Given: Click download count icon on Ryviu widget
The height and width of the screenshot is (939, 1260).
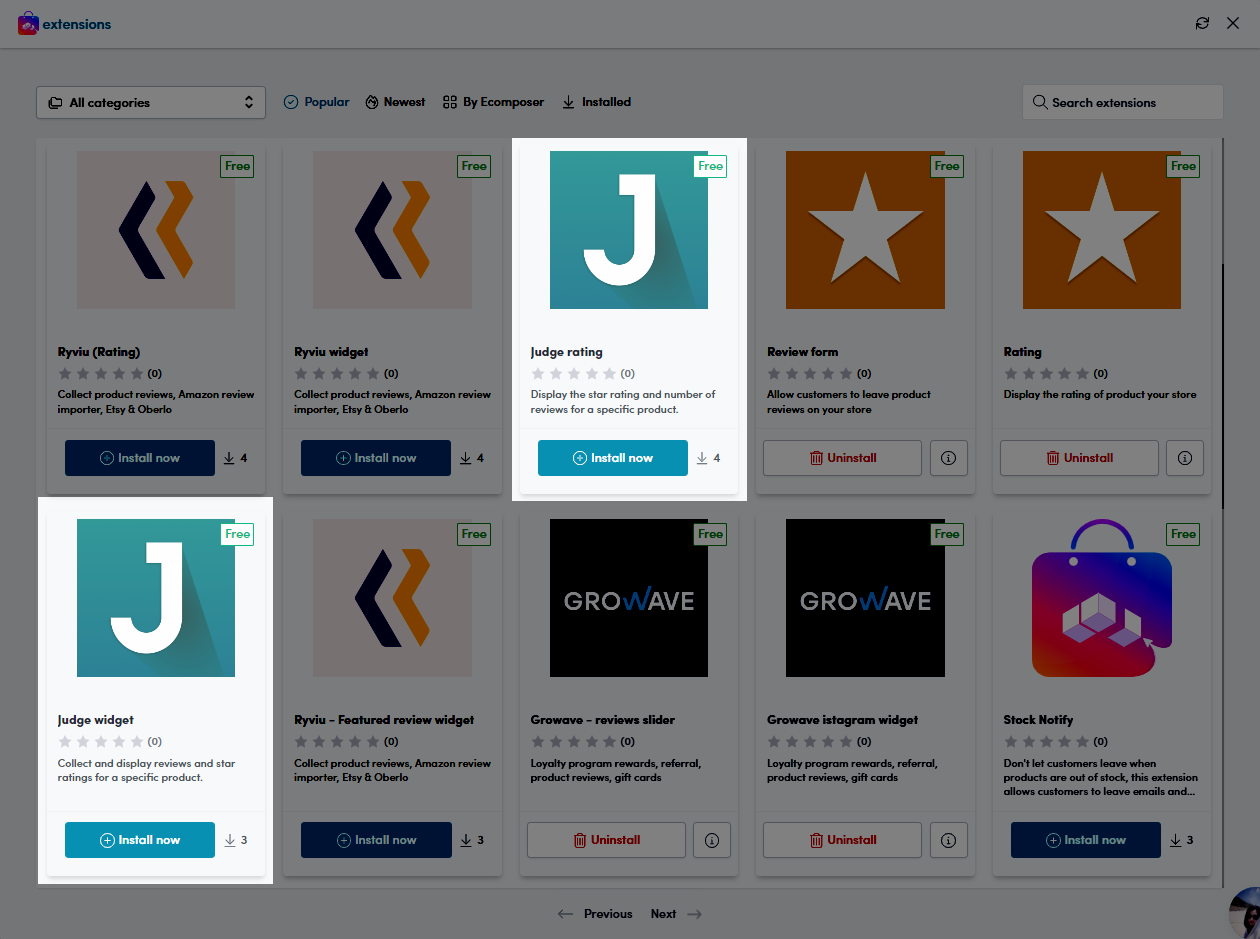Looking at the screenshot, I should [x=466, y=458].
